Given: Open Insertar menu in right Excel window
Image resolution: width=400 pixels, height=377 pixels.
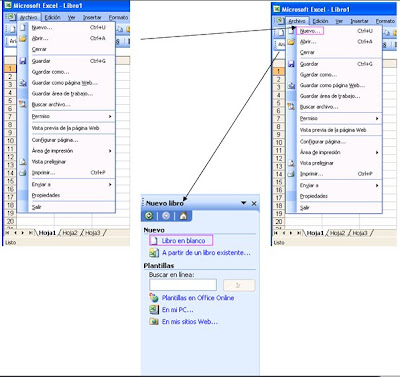Looking at the screenshot, I should pos(359,21).
